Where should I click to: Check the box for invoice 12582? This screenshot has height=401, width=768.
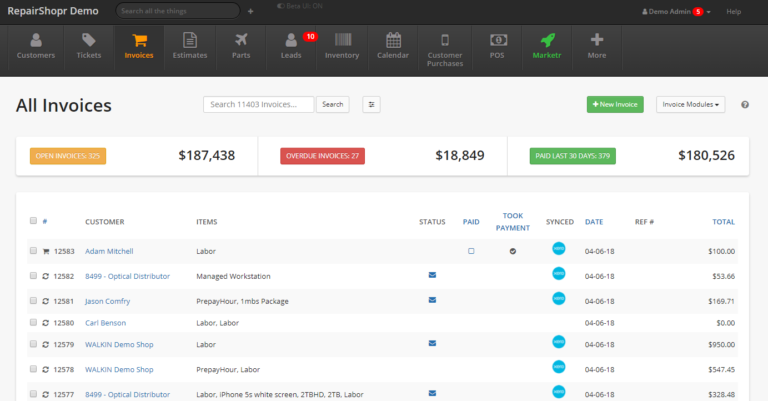33,276
